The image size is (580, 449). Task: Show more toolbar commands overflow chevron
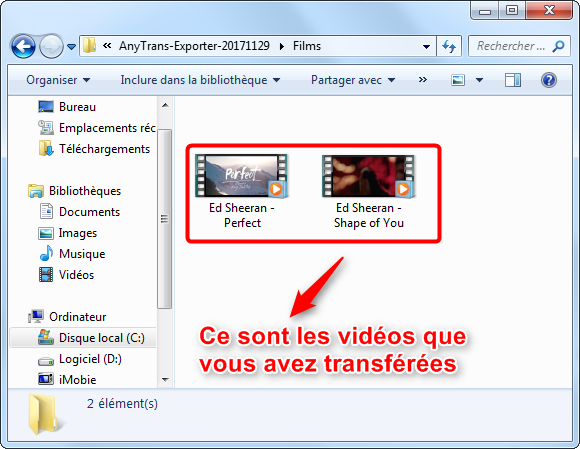coord(422,80)
